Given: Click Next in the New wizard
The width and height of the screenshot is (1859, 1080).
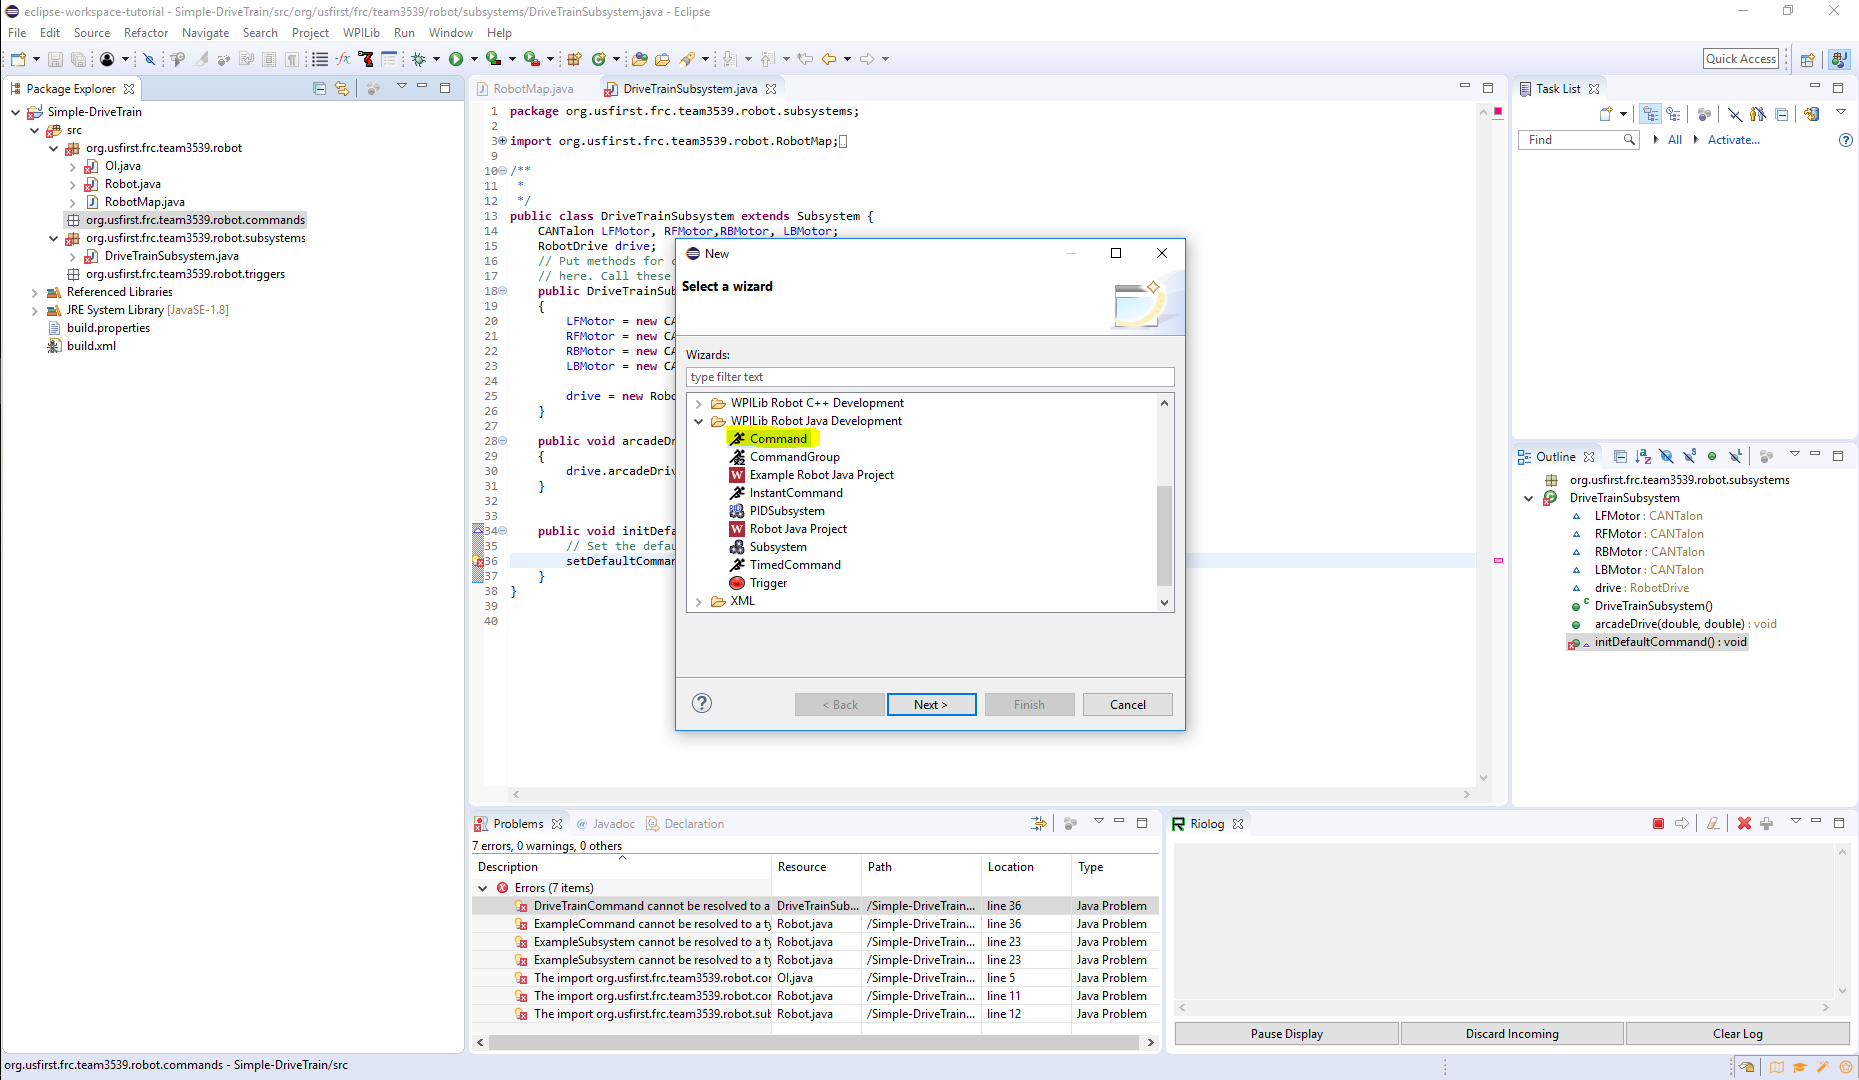Looking at the screenshot, I should (x=931, y=704).
